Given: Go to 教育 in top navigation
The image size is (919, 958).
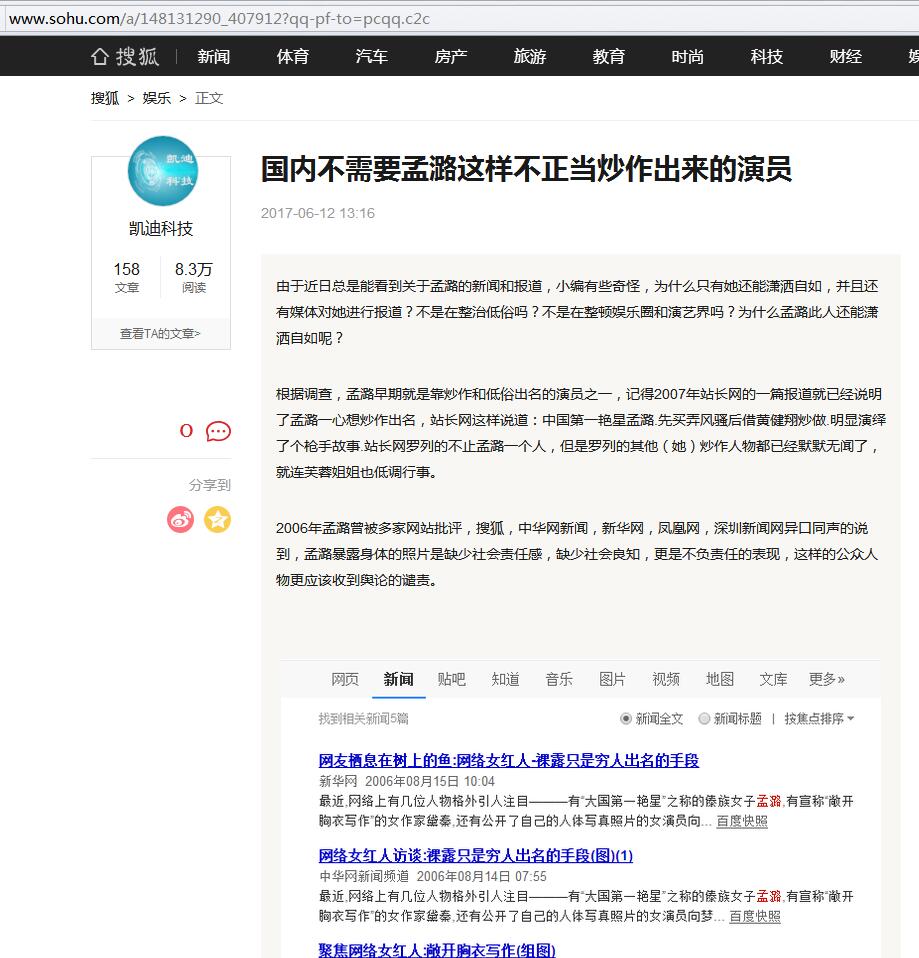Looking at the screenshot, I should pyautogui.click(x=609, y=57).
